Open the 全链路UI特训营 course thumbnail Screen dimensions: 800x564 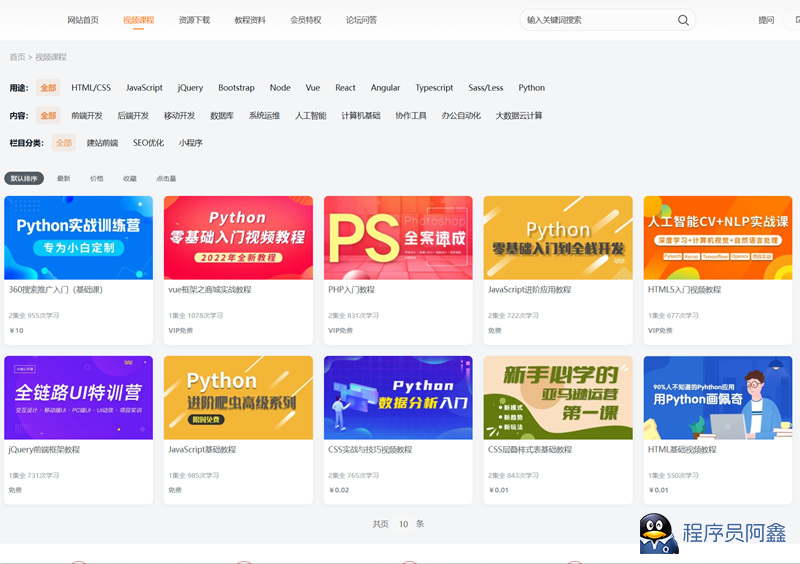tap(78, 397)
